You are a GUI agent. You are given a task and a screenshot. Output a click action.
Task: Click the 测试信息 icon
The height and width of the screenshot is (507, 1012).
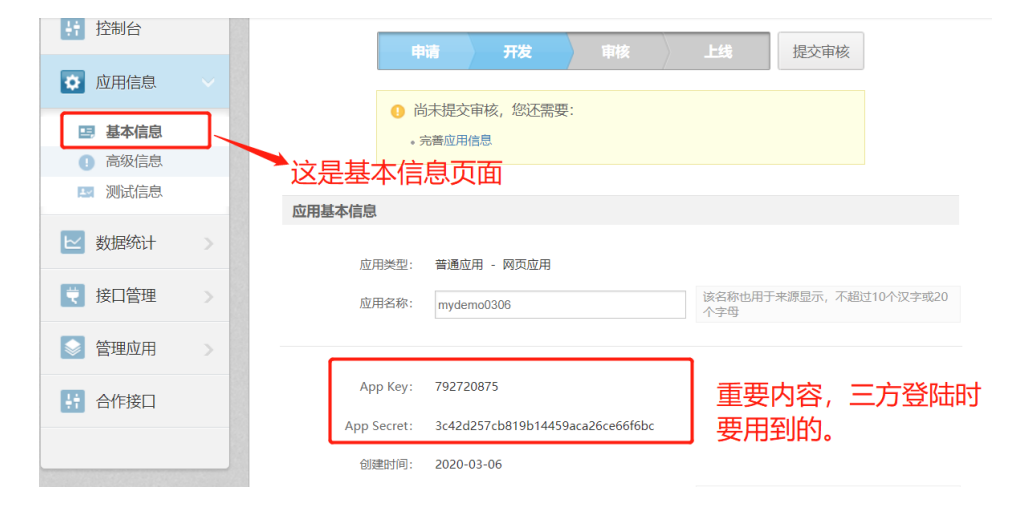pos(86,192)
